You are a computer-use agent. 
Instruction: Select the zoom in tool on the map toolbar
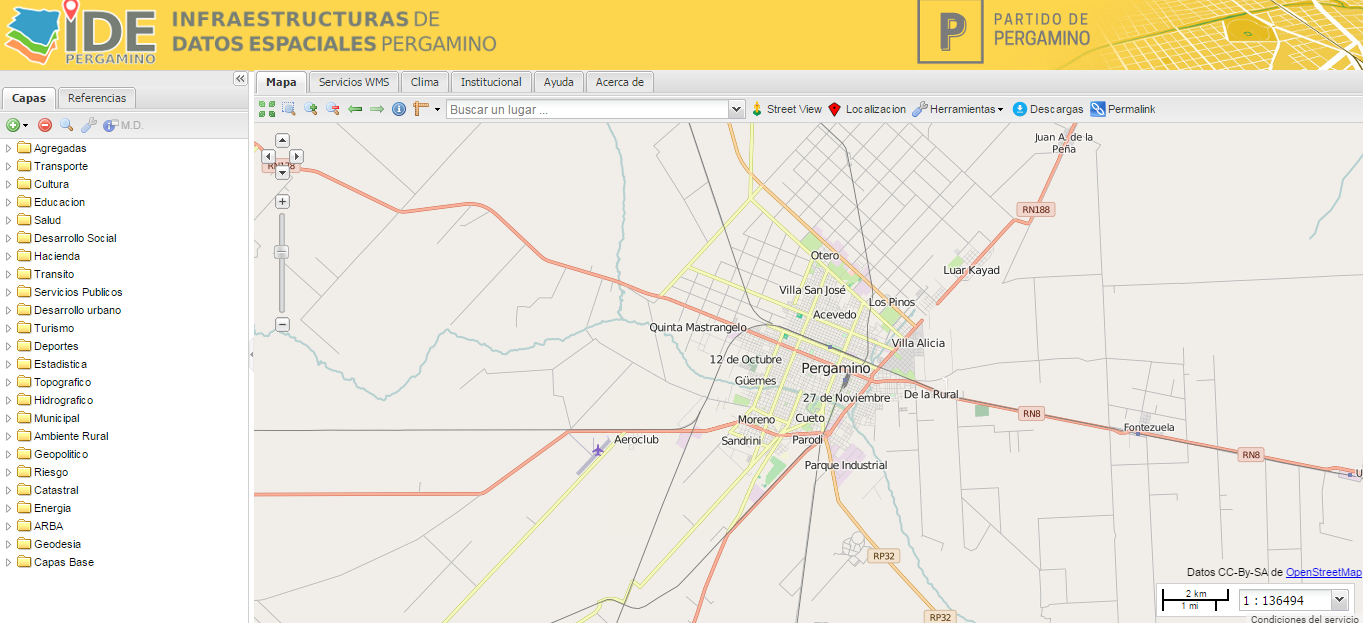[x=310, y=109]
